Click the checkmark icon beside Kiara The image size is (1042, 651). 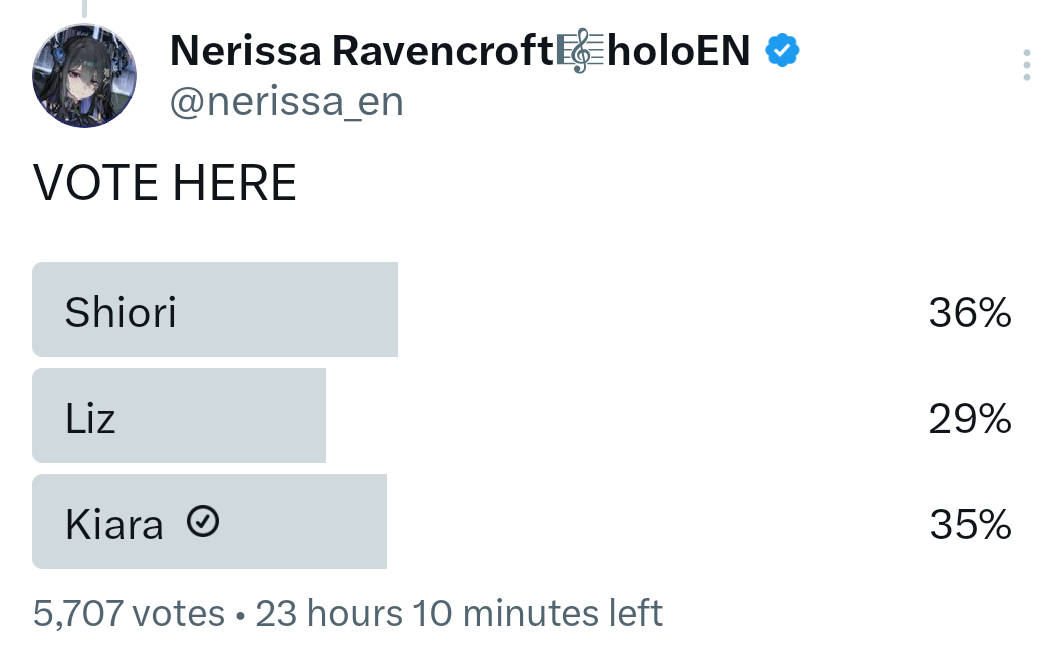point(203,521)
